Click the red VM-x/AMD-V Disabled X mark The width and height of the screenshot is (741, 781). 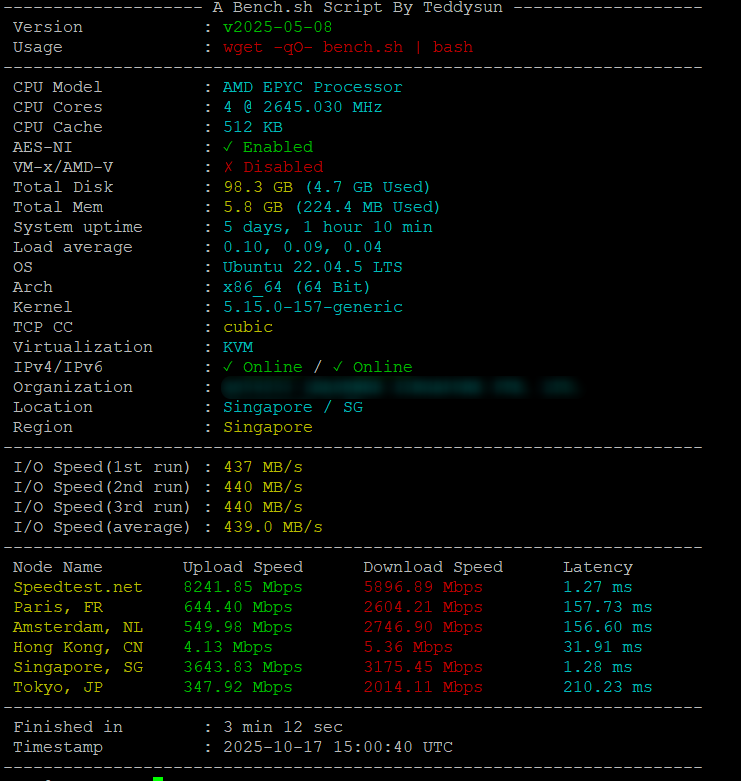228,167
